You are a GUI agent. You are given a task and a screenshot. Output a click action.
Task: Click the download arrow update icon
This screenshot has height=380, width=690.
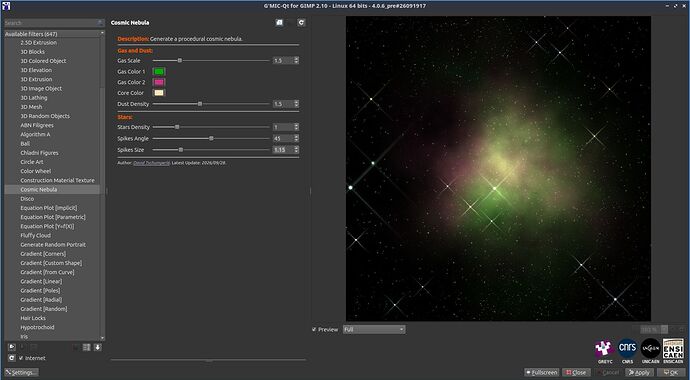coord(97,347)
